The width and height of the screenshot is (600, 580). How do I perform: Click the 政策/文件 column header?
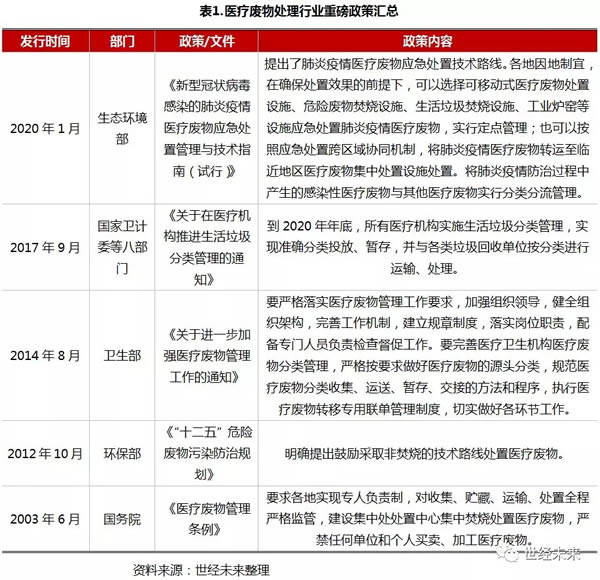coord(207,41)
